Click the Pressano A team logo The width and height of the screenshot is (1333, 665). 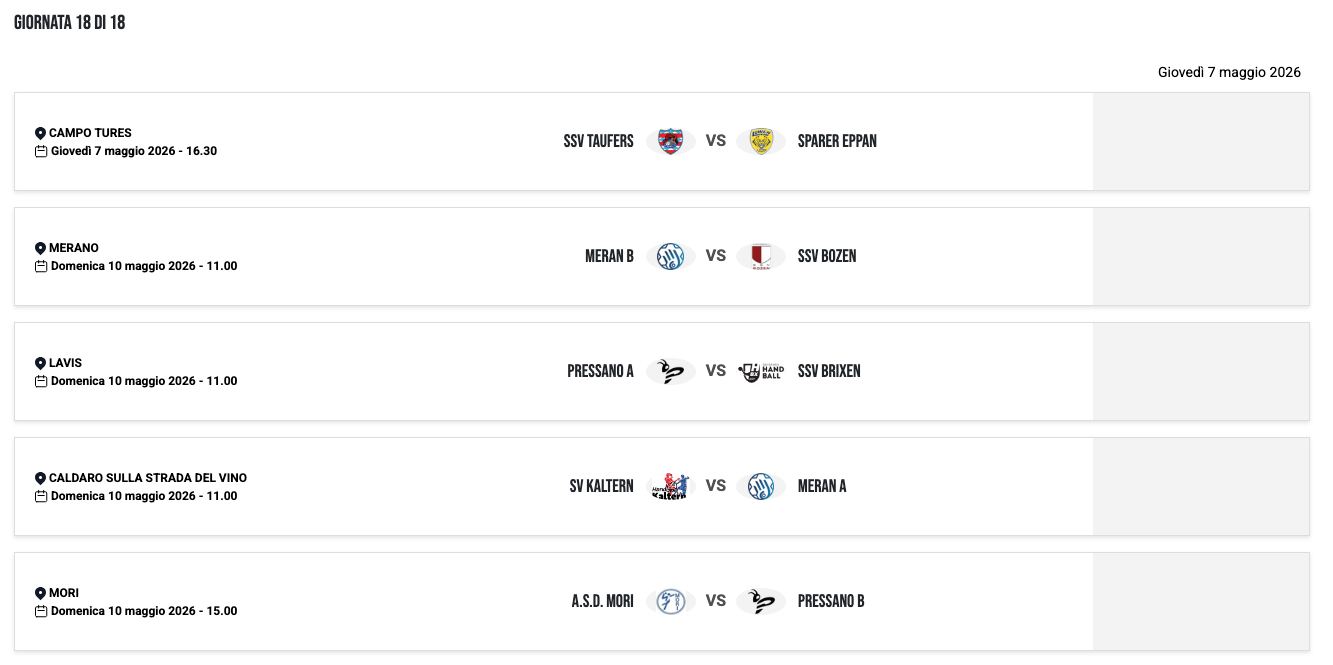(670, 371)
